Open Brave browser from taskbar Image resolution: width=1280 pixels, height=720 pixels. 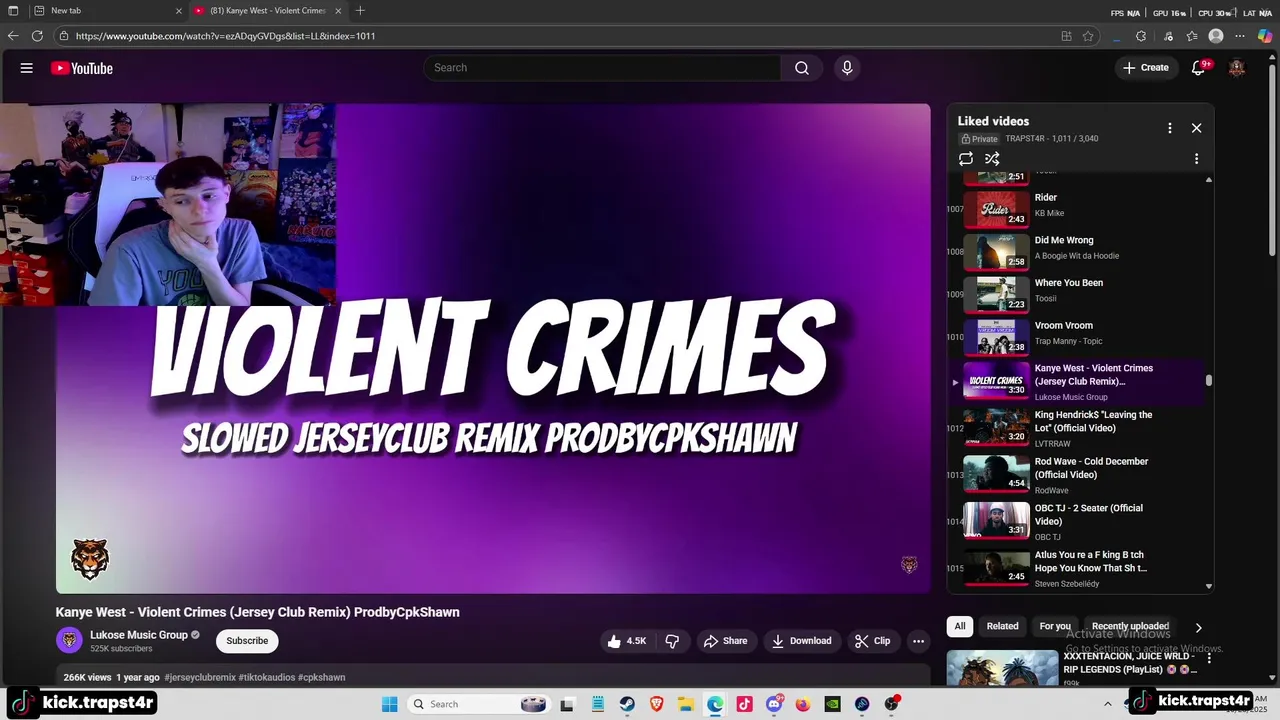(x=656, y=704)
